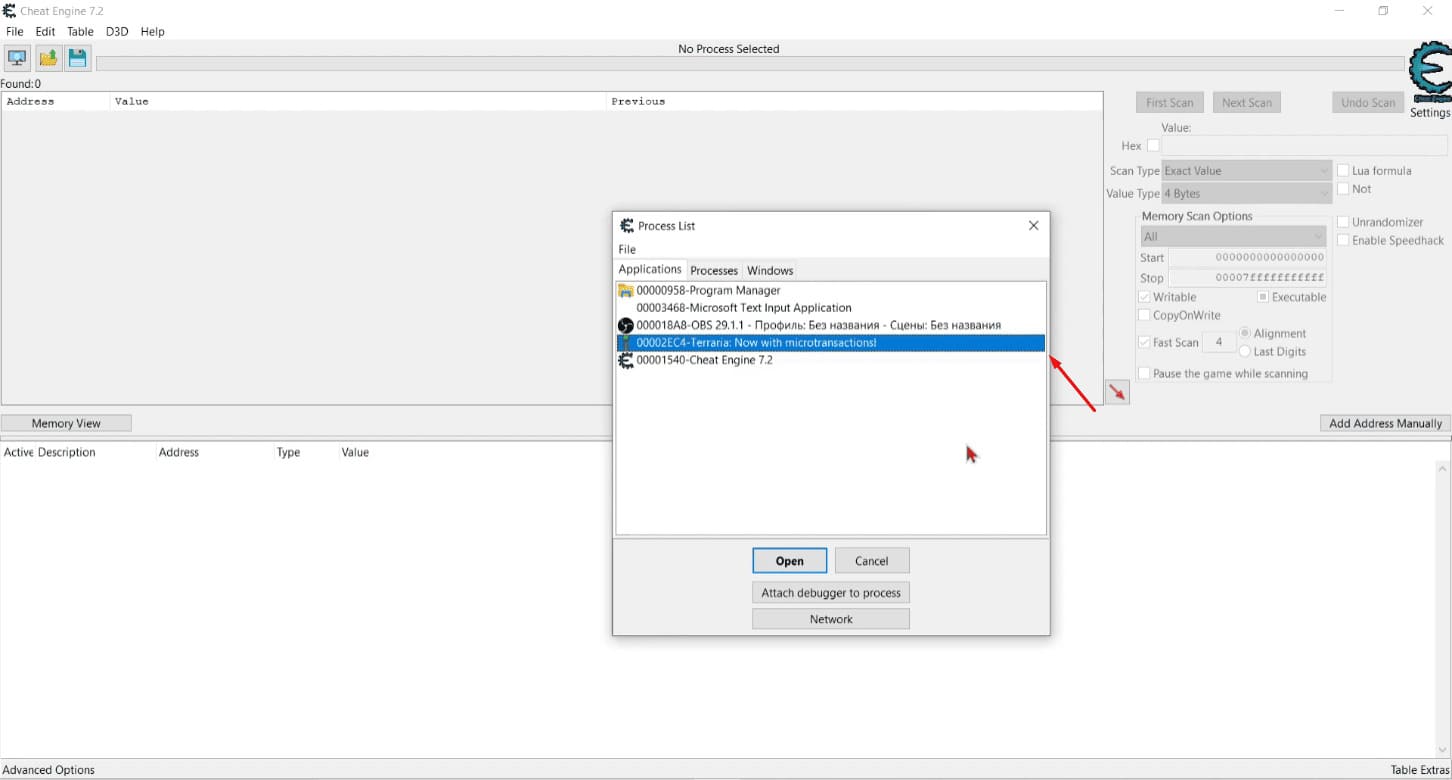Open Memory View
1452x780 pixels.
coord(66,423)
